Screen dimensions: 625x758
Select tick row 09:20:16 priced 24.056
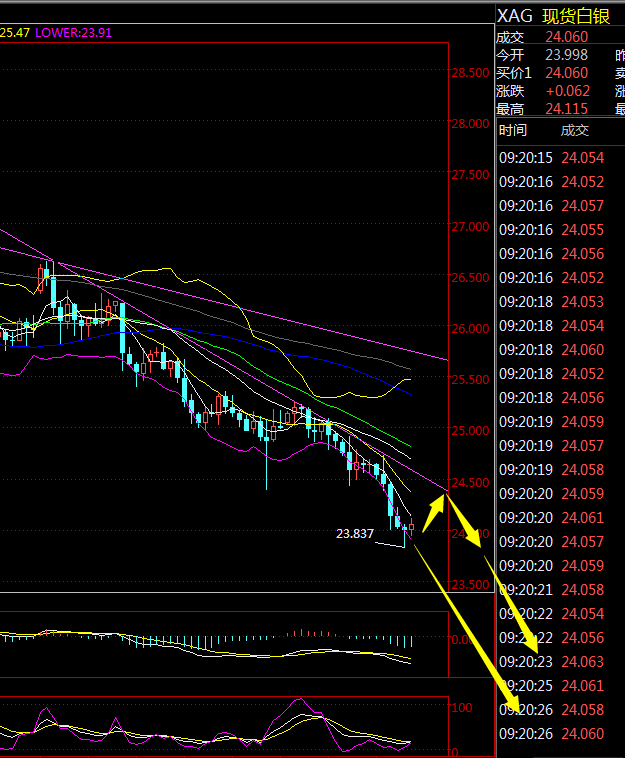(x=552, y=254)
